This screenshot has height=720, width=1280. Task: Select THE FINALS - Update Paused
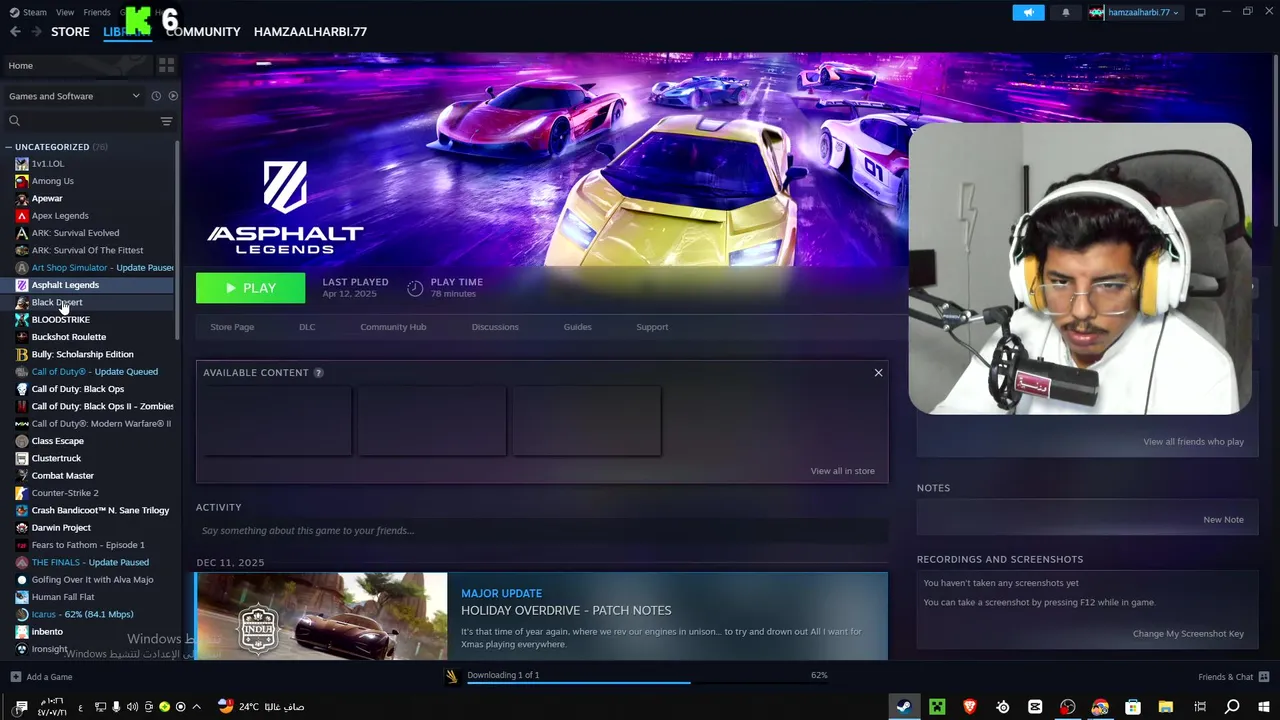pyautogui.click(x=90, y=562)
